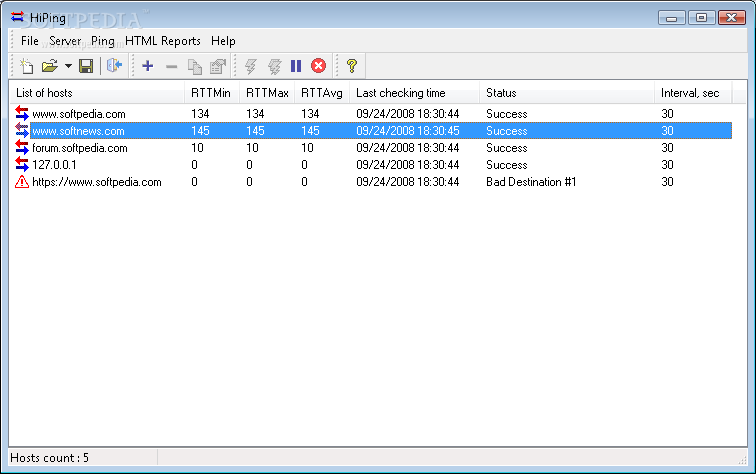Pause pinging with the blue pause icon
Viewport: 756px width, 474px height.
[x=296, y=66]
